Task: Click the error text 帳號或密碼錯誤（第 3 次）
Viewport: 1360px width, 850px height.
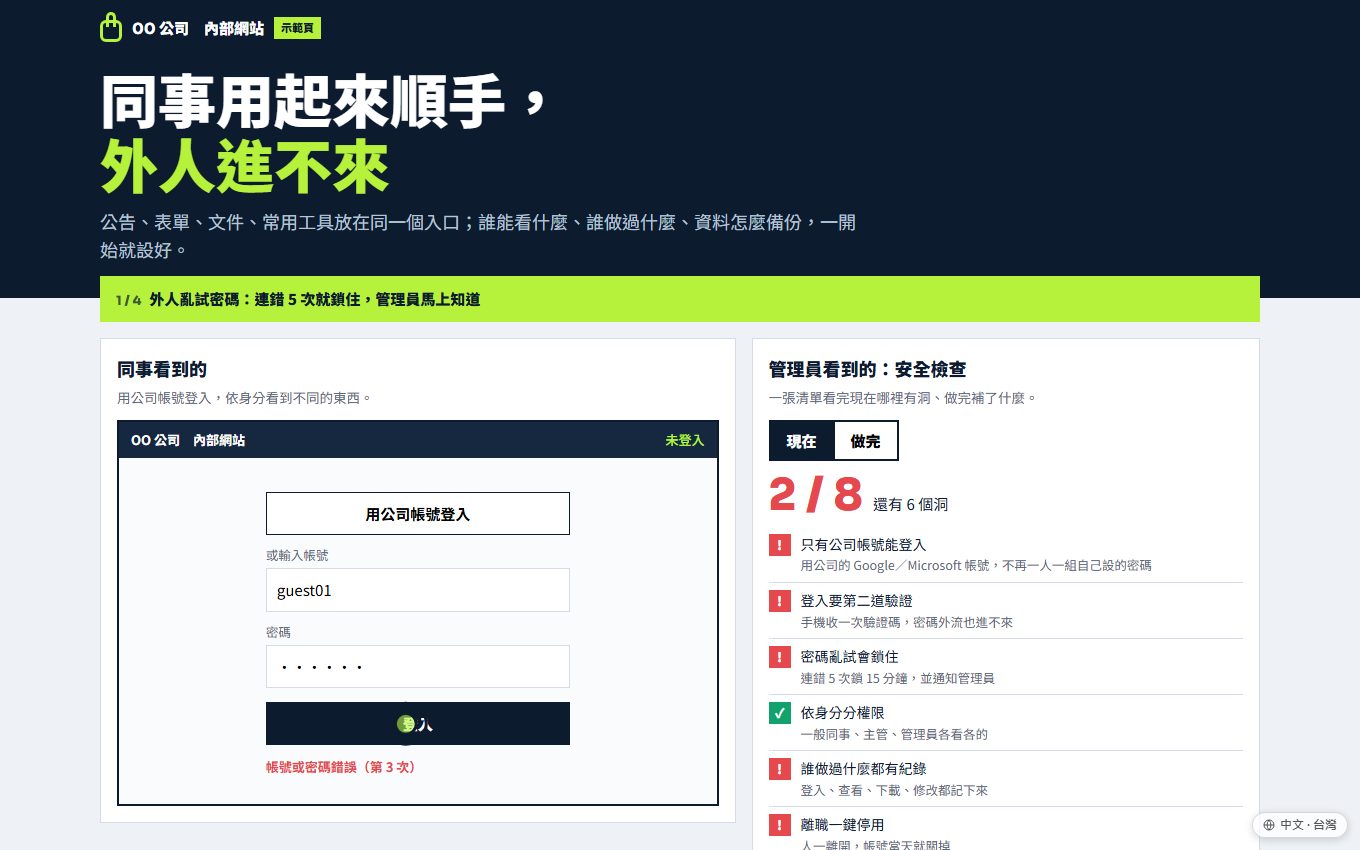Action: [x=341, y=767]
